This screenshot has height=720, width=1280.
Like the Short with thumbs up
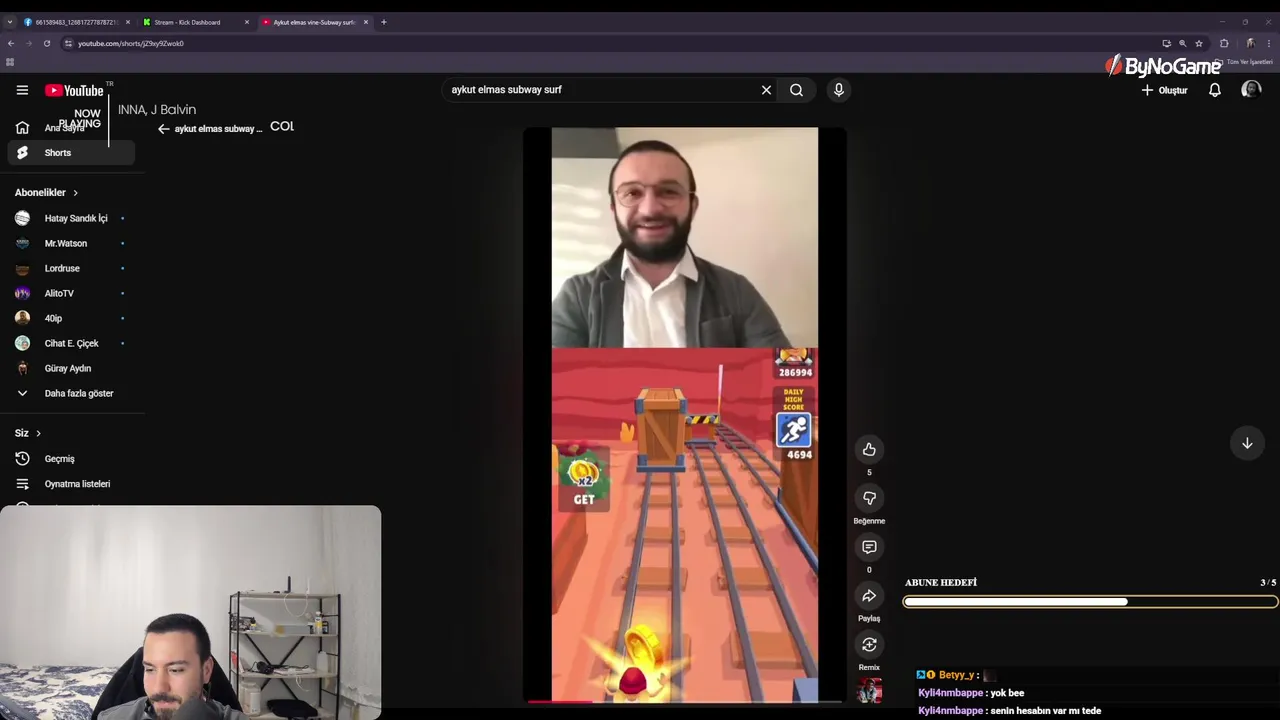pos(869,450)
